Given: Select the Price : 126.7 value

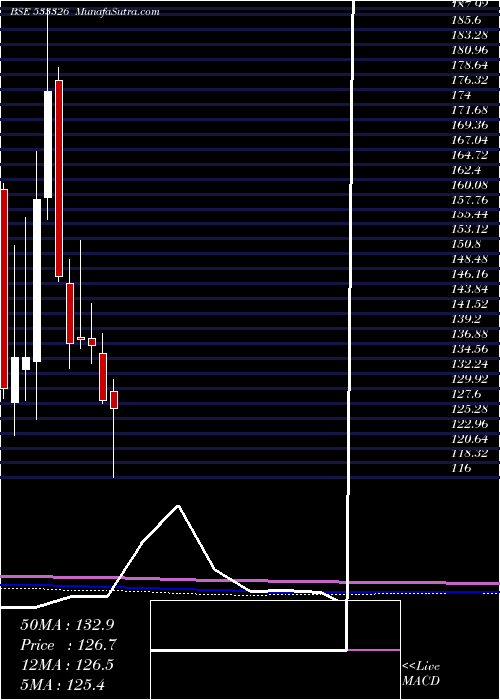Looking at the screenshot, I should 68,645.
